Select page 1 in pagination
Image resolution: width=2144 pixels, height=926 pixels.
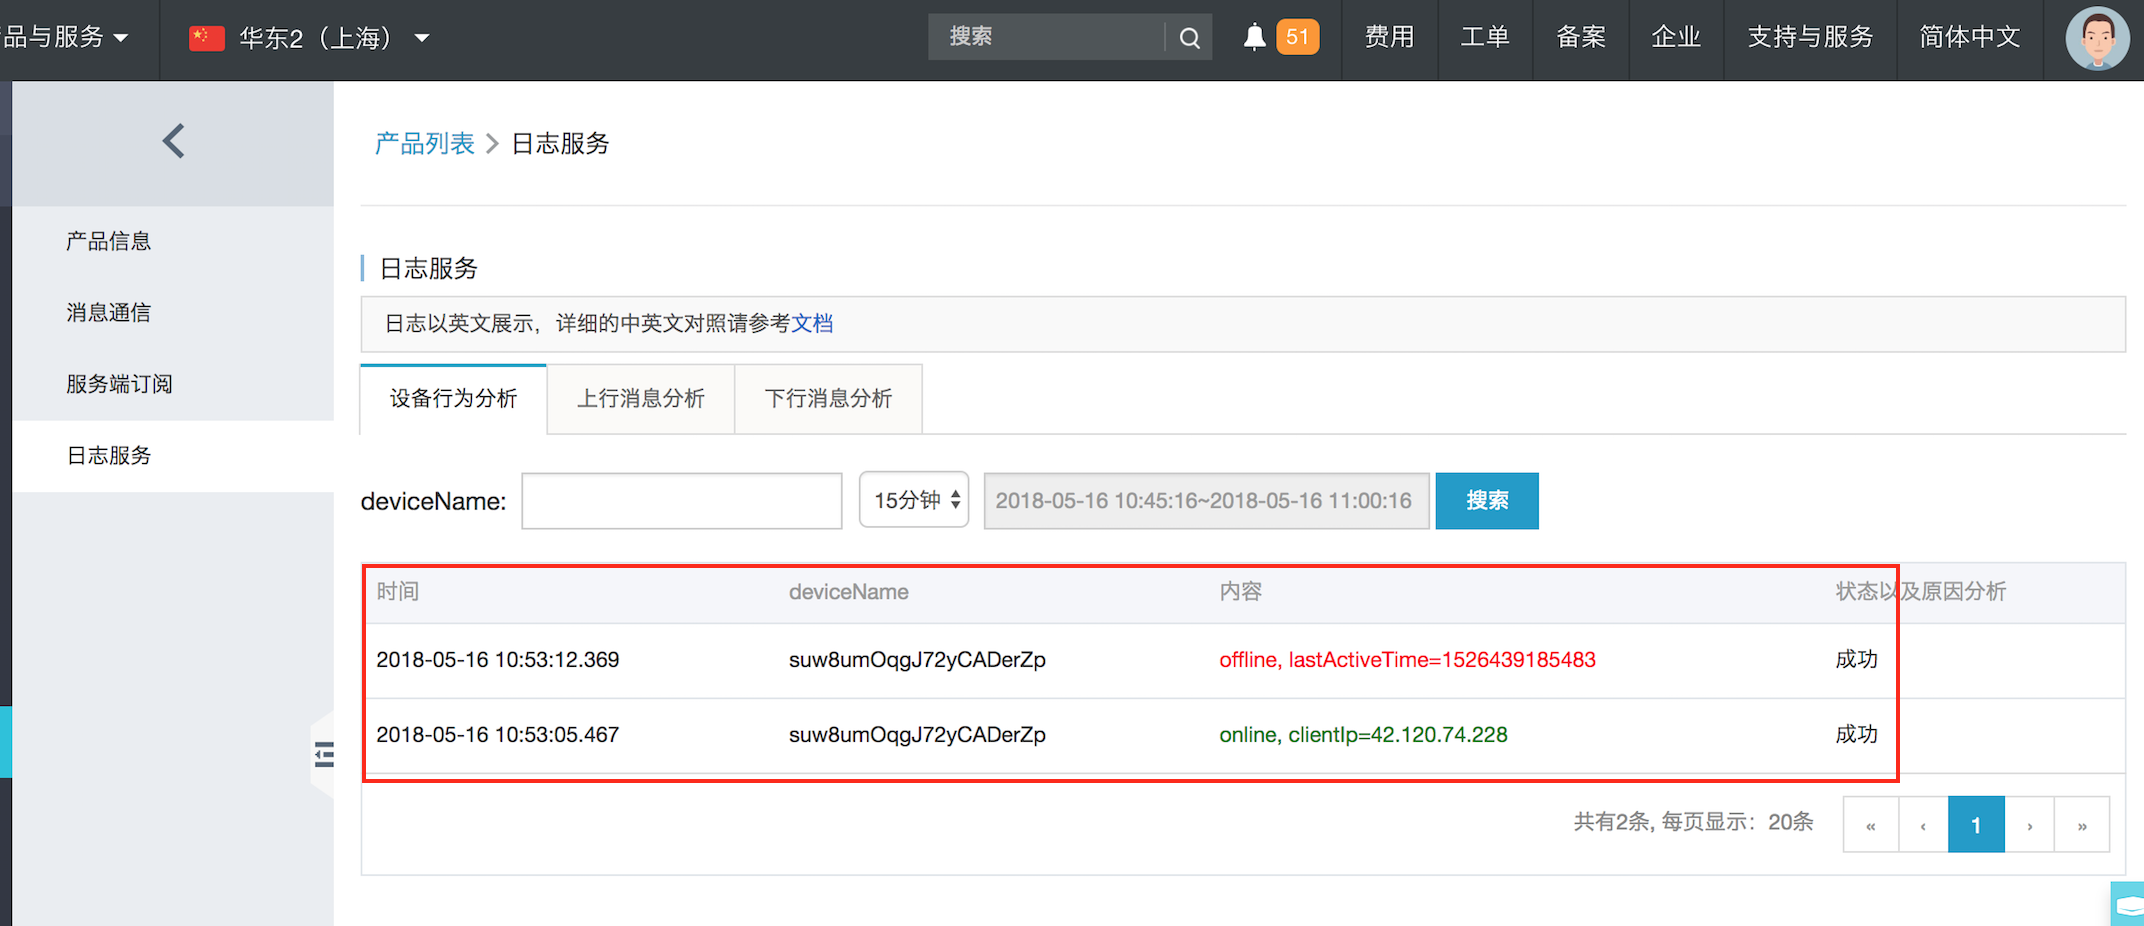[1976, 825]
